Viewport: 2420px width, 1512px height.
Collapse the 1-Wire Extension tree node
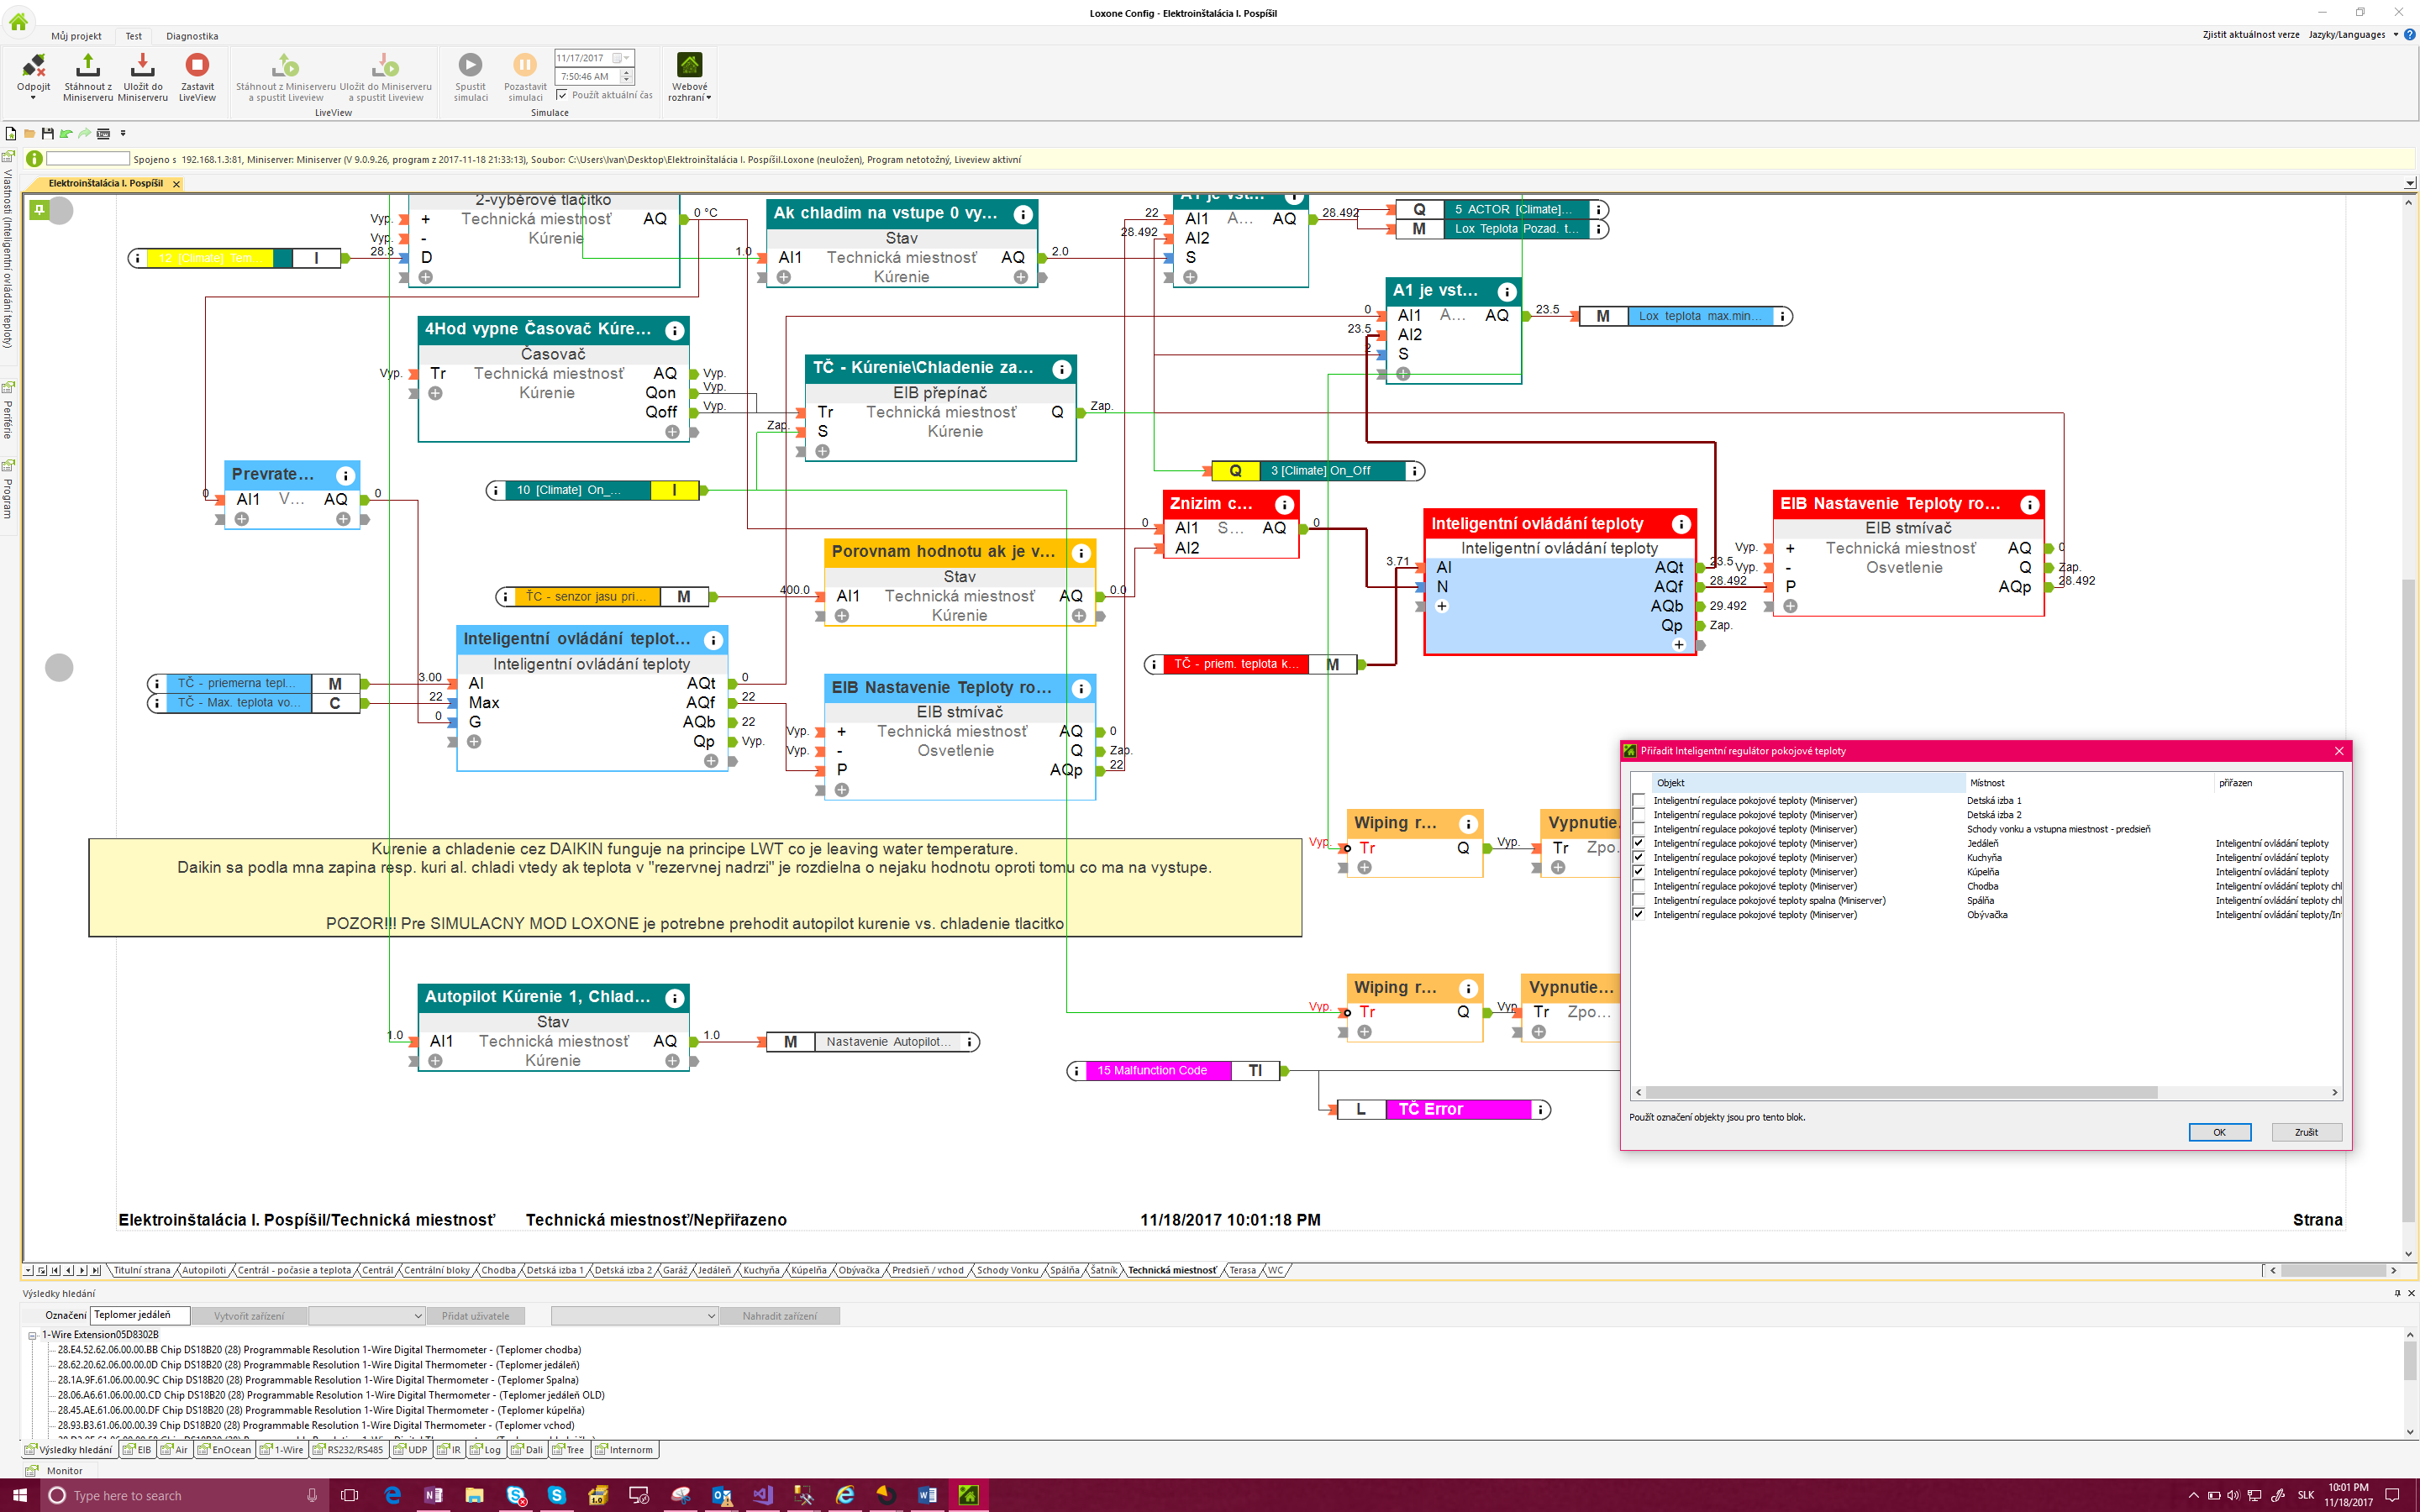pyautogui.click(x=32, y=1335)
